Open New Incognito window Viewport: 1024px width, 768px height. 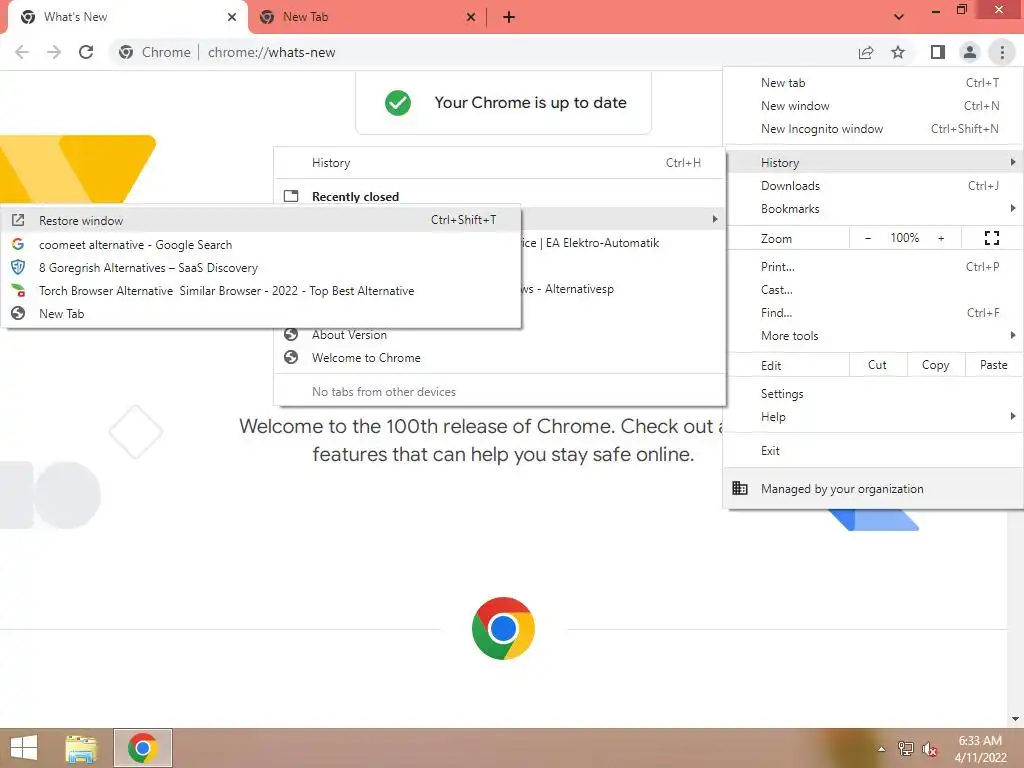click(x=874, y=129)
